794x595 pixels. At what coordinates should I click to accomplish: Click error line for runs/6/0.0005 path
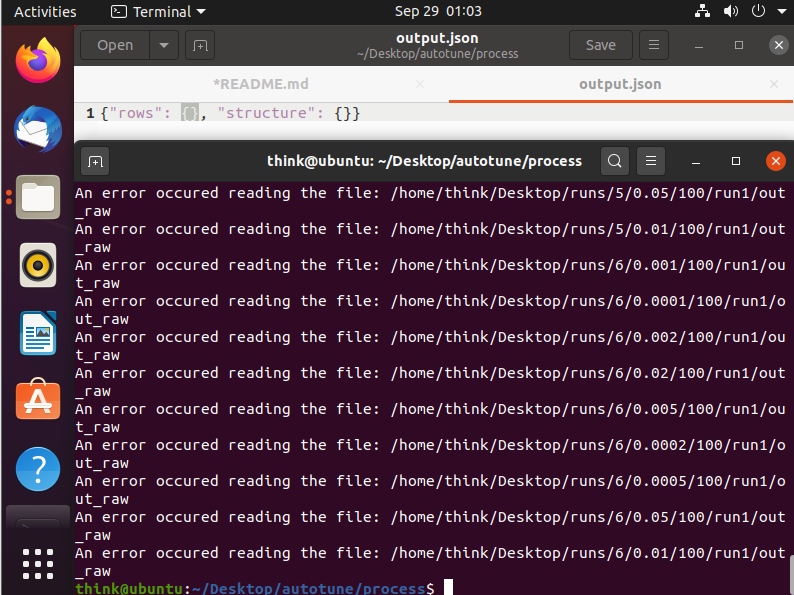[x=430, y=490]
